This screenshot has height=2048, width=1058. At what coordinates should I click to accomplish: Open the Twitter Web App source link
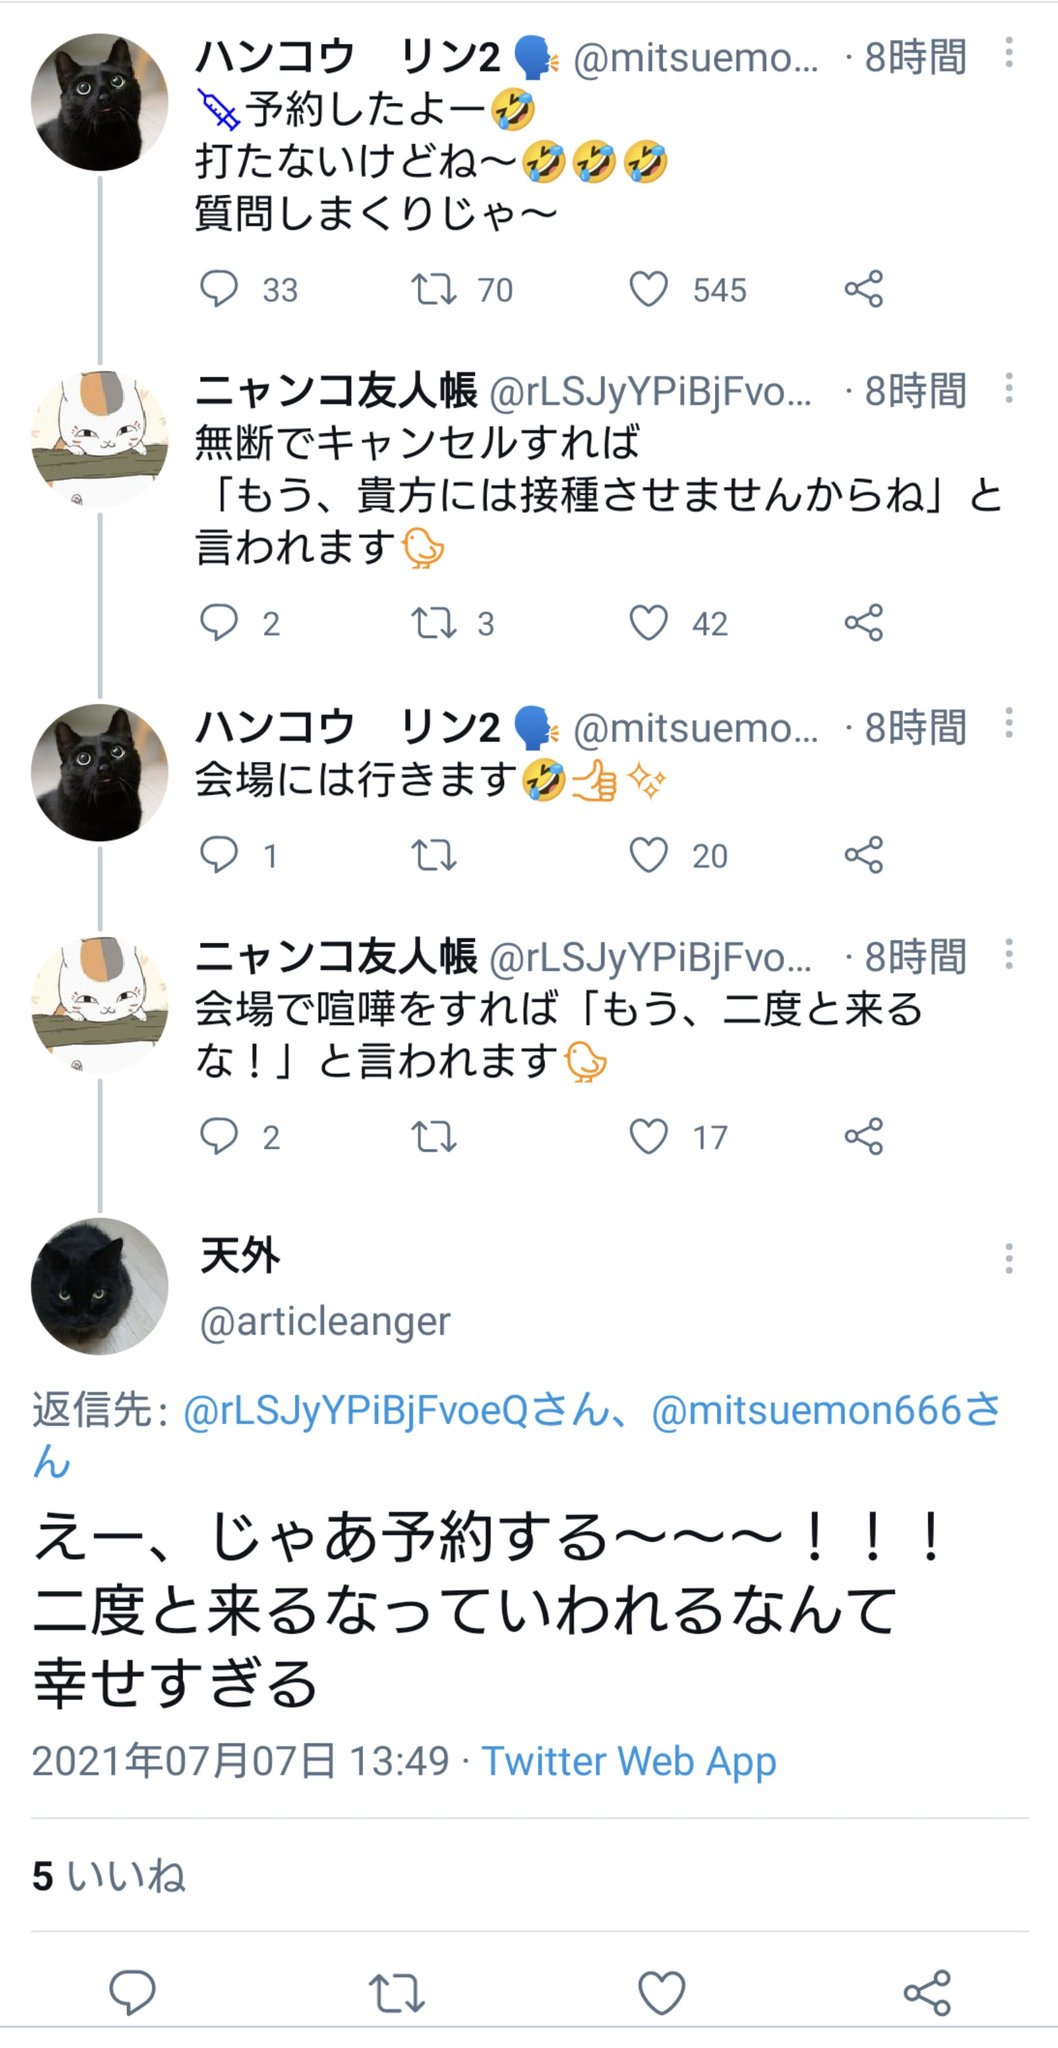(x=629, y=1761)
